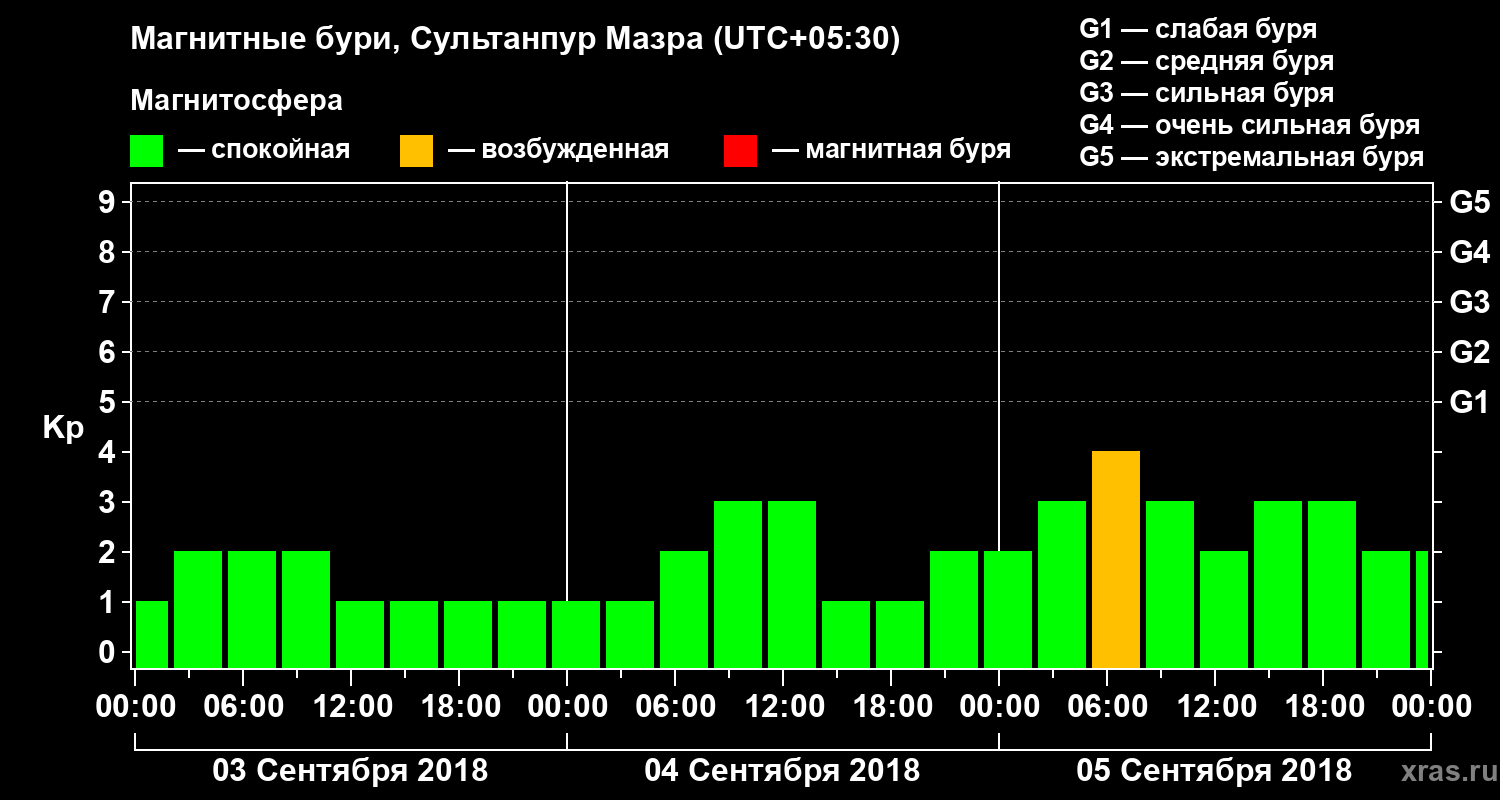Click the '— возбужденная' legend label
Screen dimensions: 1500x800
(558, 151)
